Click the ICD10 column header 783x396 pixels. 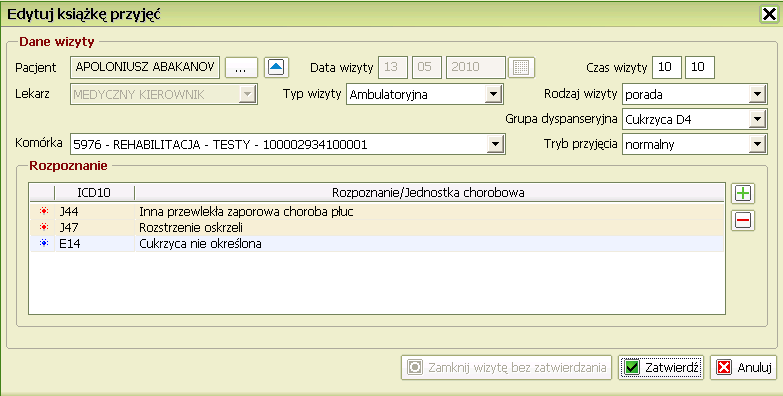94,192
